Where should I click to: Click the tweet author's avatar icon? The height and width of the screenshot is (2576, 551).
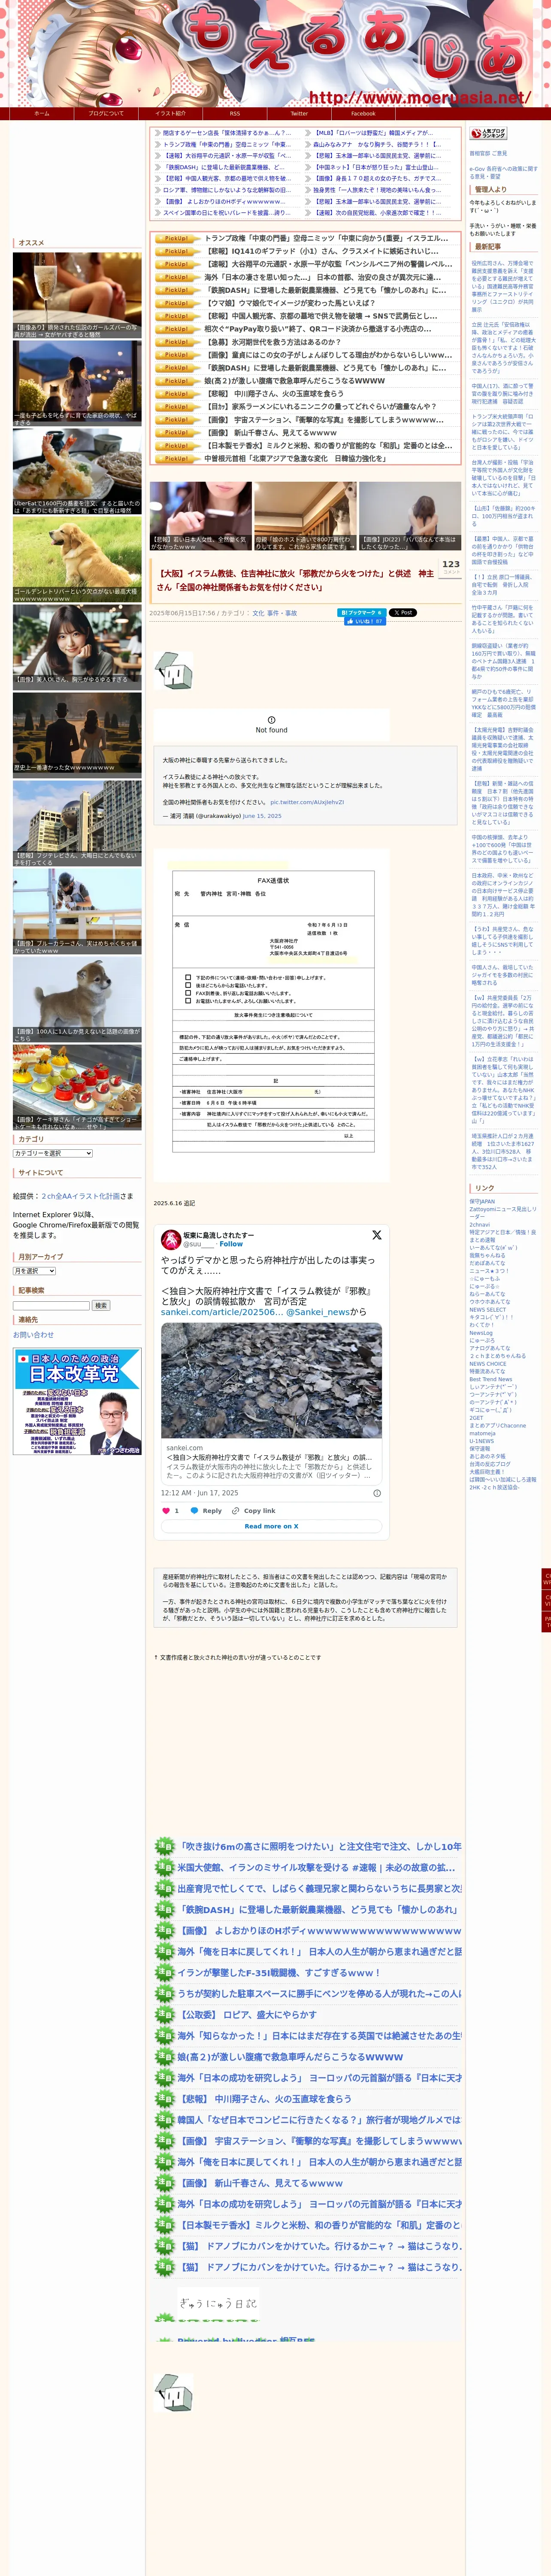click(x=171, y=1239)
